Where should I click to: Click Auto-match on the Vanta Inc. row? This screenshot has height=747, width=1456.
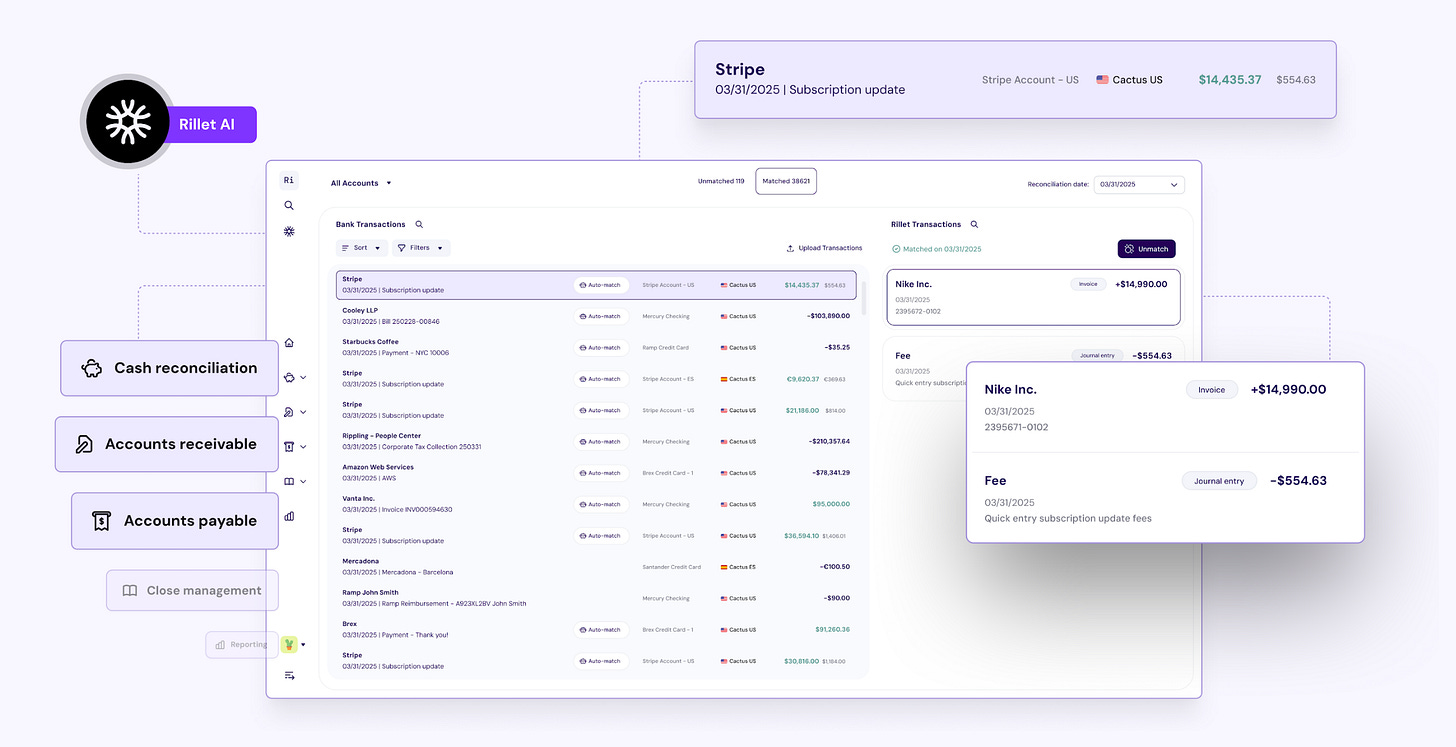pos(601,504)
